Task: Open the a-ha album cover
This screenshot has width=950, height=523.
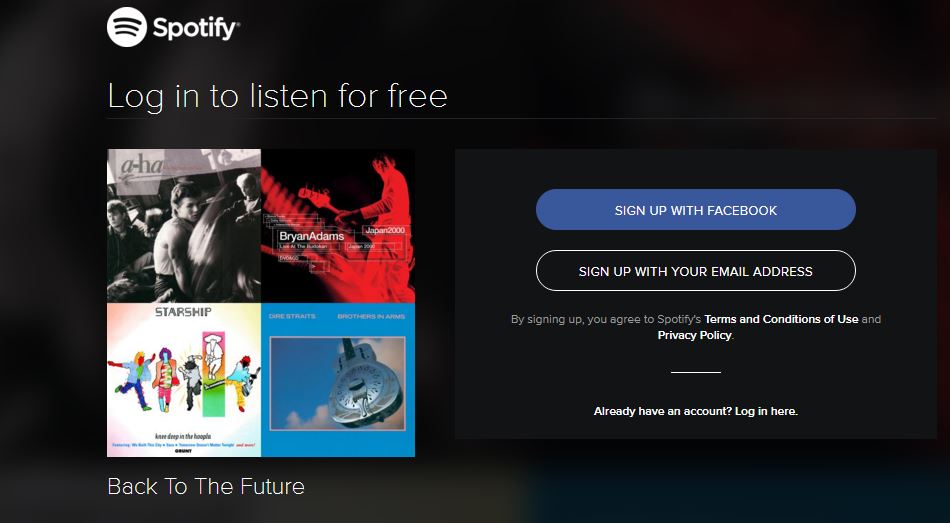Action: coord(184,226)
